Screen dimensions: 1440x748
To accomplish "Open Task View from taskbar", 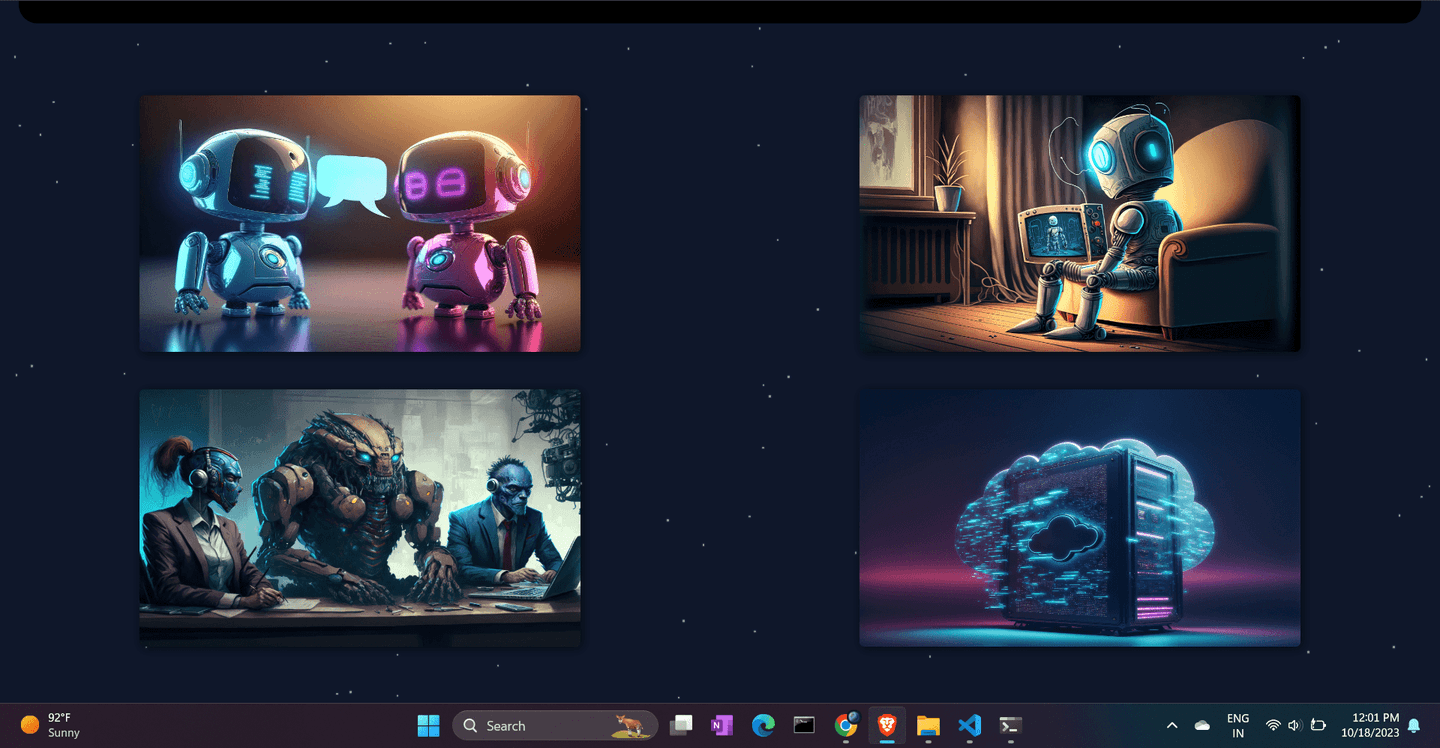I will [681, 725].
